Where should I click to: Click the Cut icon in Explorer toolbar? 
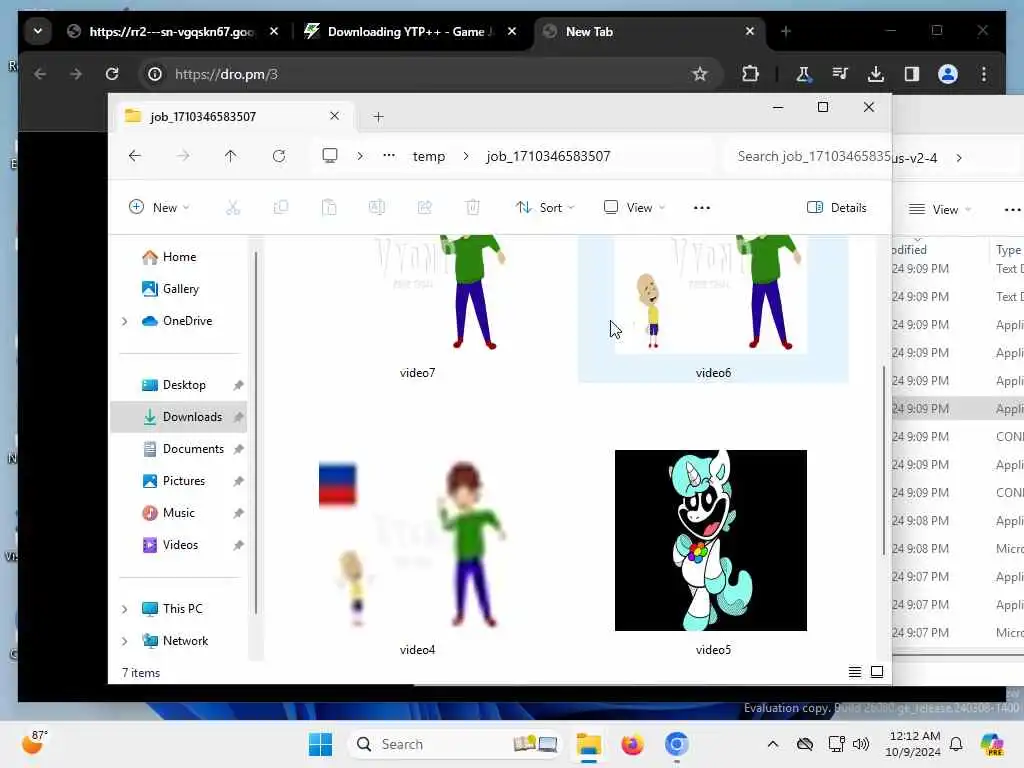click(232, 208)
